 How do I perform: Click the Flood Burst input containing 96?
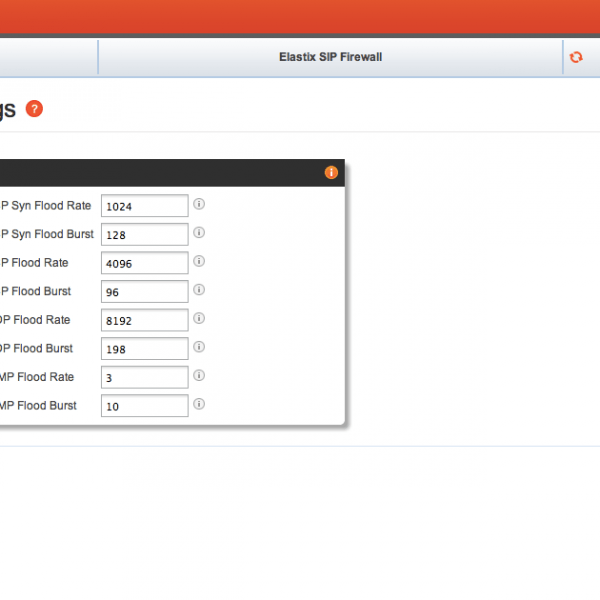[145, 292]
